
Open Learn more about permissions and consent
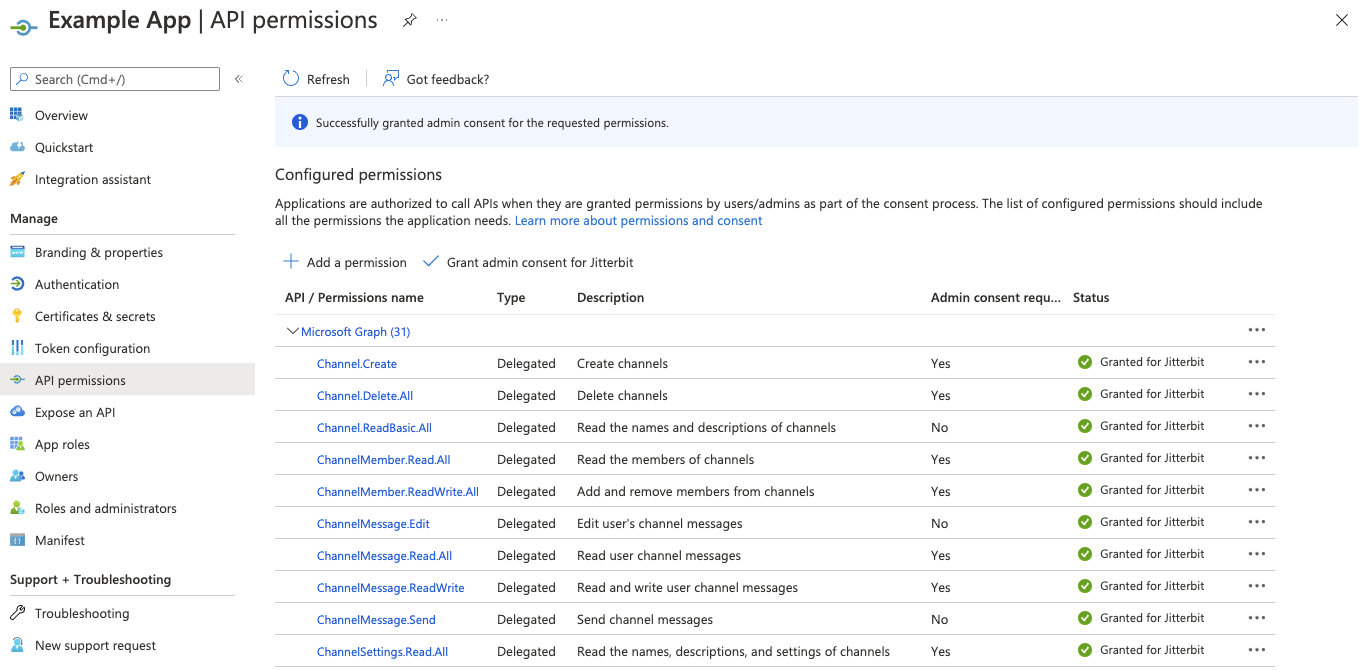638,220
